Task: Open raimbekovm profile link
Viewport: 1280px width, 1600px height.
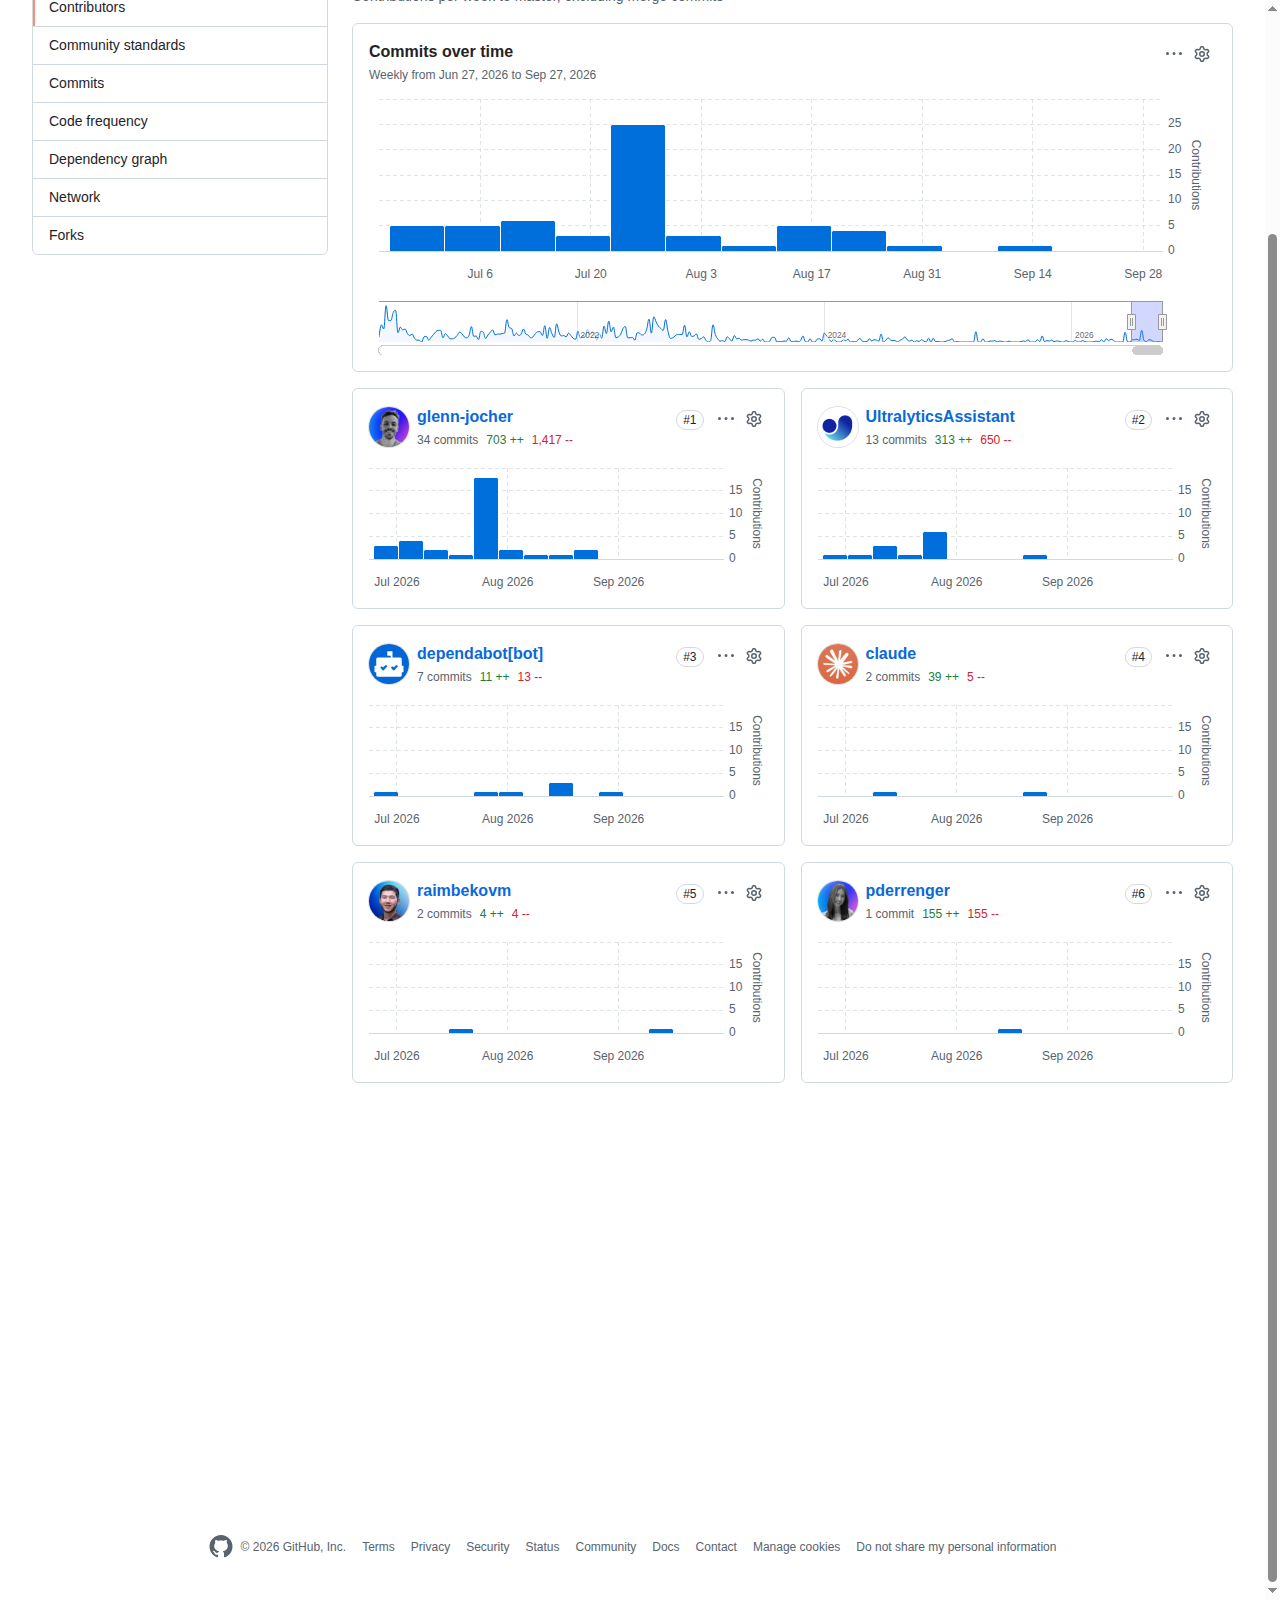Action: click(x=464, y=891)
